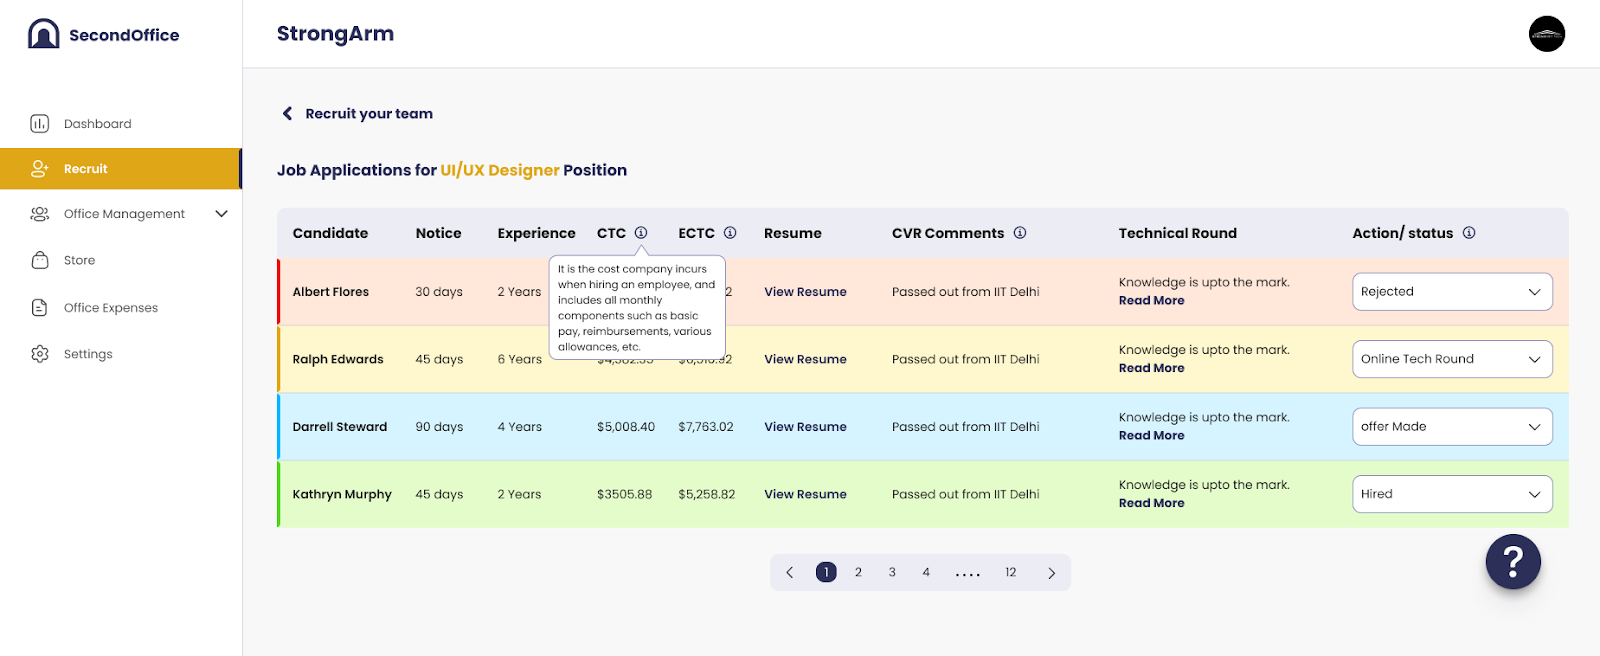Screen dimensions: 1600x656
Task: Expand the Office Management menu
Action: [221, 214]
